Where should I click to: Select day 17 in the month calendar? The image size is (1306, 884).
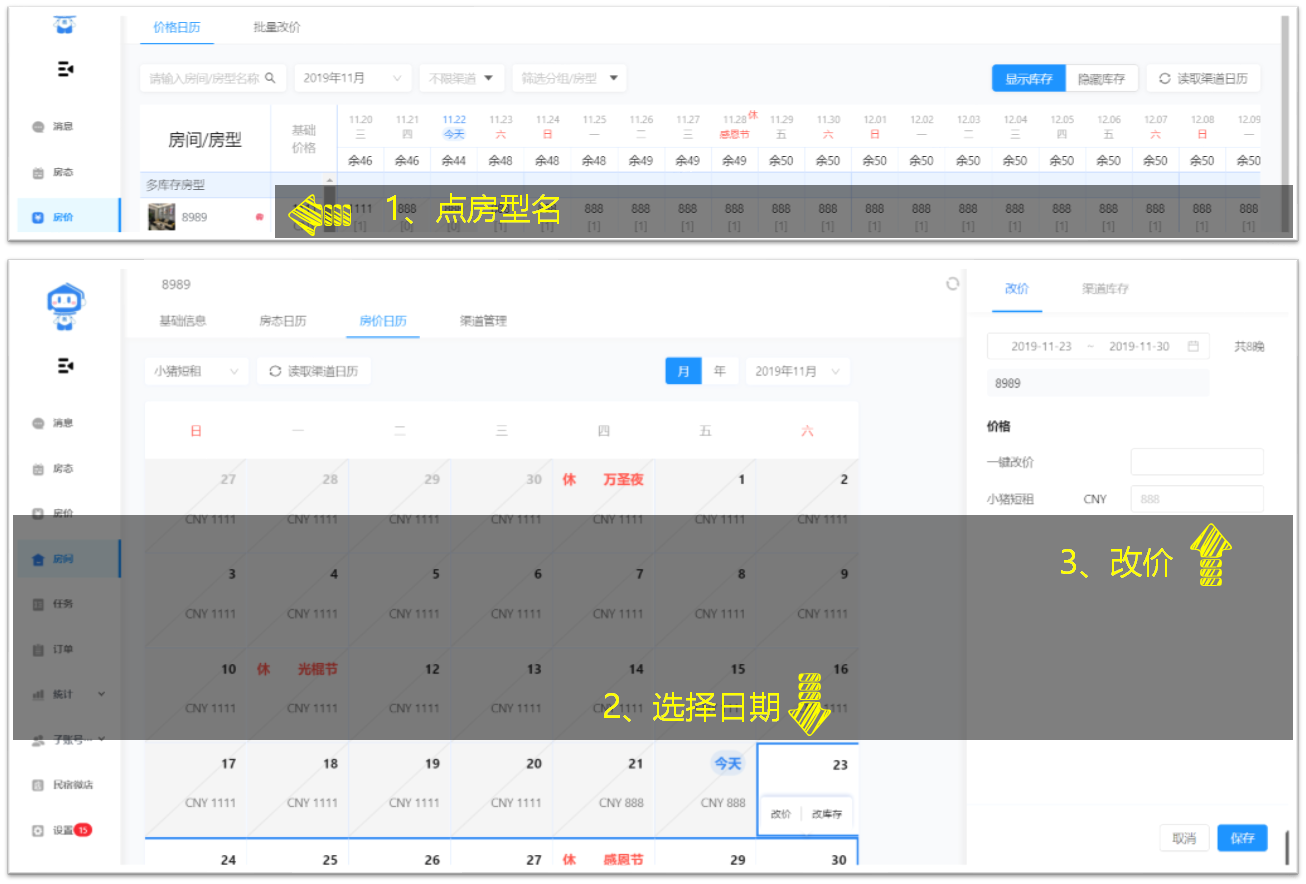pos(196,789)
